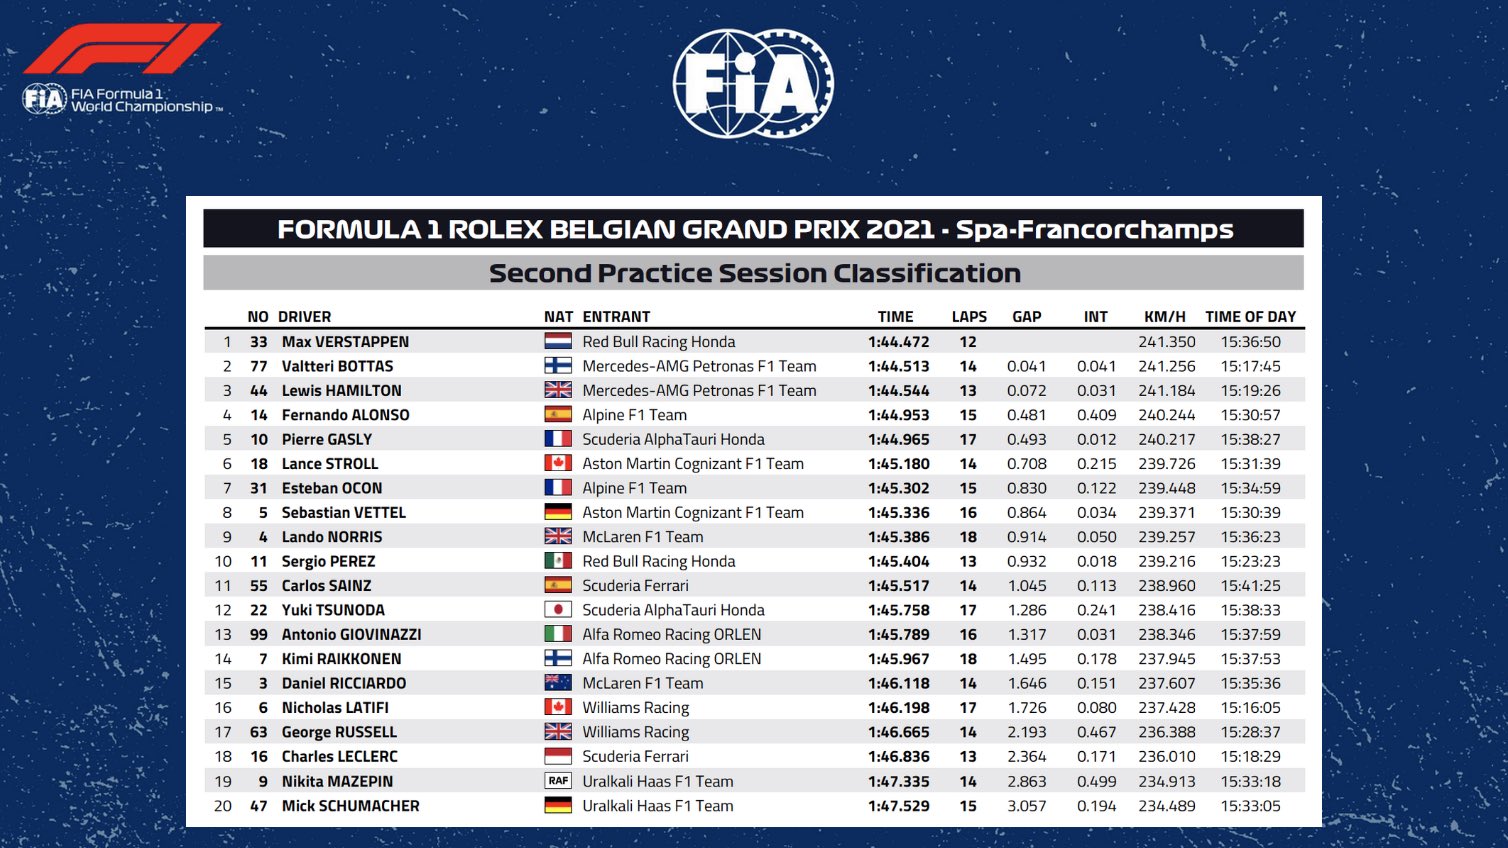
Task: Select Mick SCHUMACHER's name in the last row
Action: (350, 806)
